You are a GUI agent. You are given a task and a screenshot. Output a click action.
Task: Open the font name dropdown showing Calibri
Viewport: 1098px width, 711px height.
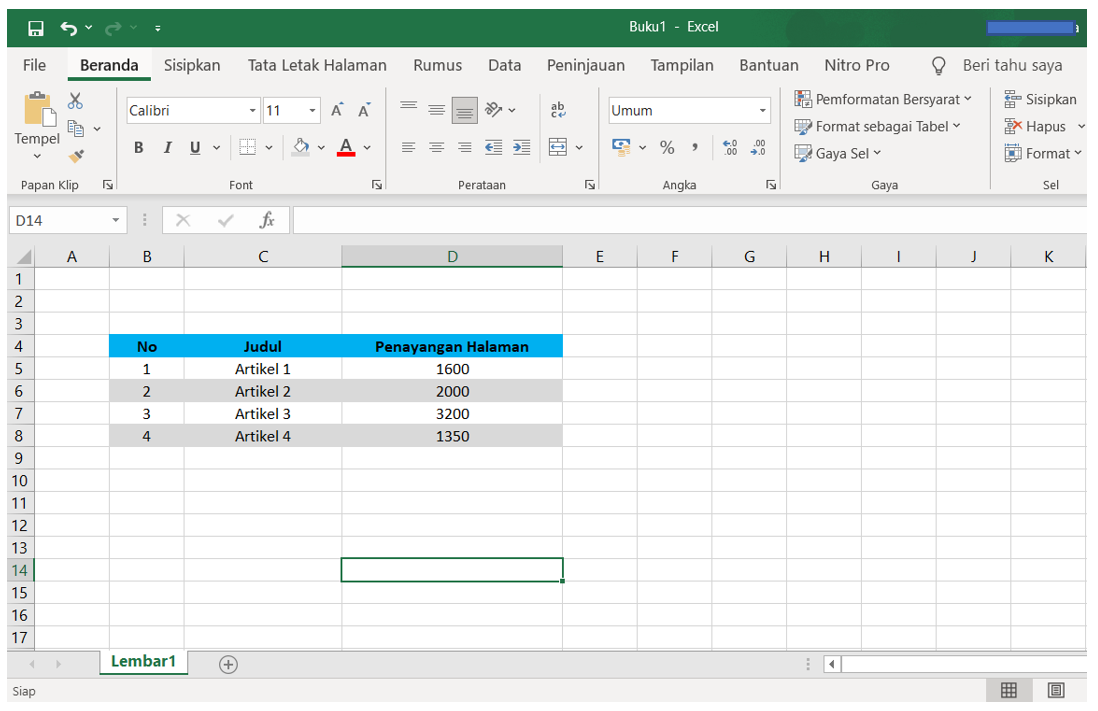pyautogui.click(x=255, y=110)
